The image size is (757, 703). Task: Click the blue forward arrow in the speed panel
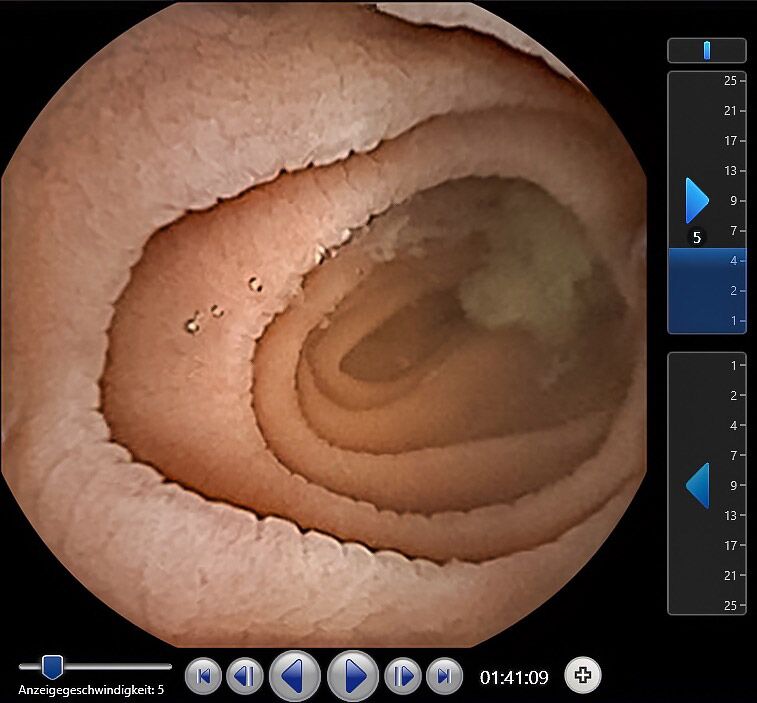pos(697,201)
